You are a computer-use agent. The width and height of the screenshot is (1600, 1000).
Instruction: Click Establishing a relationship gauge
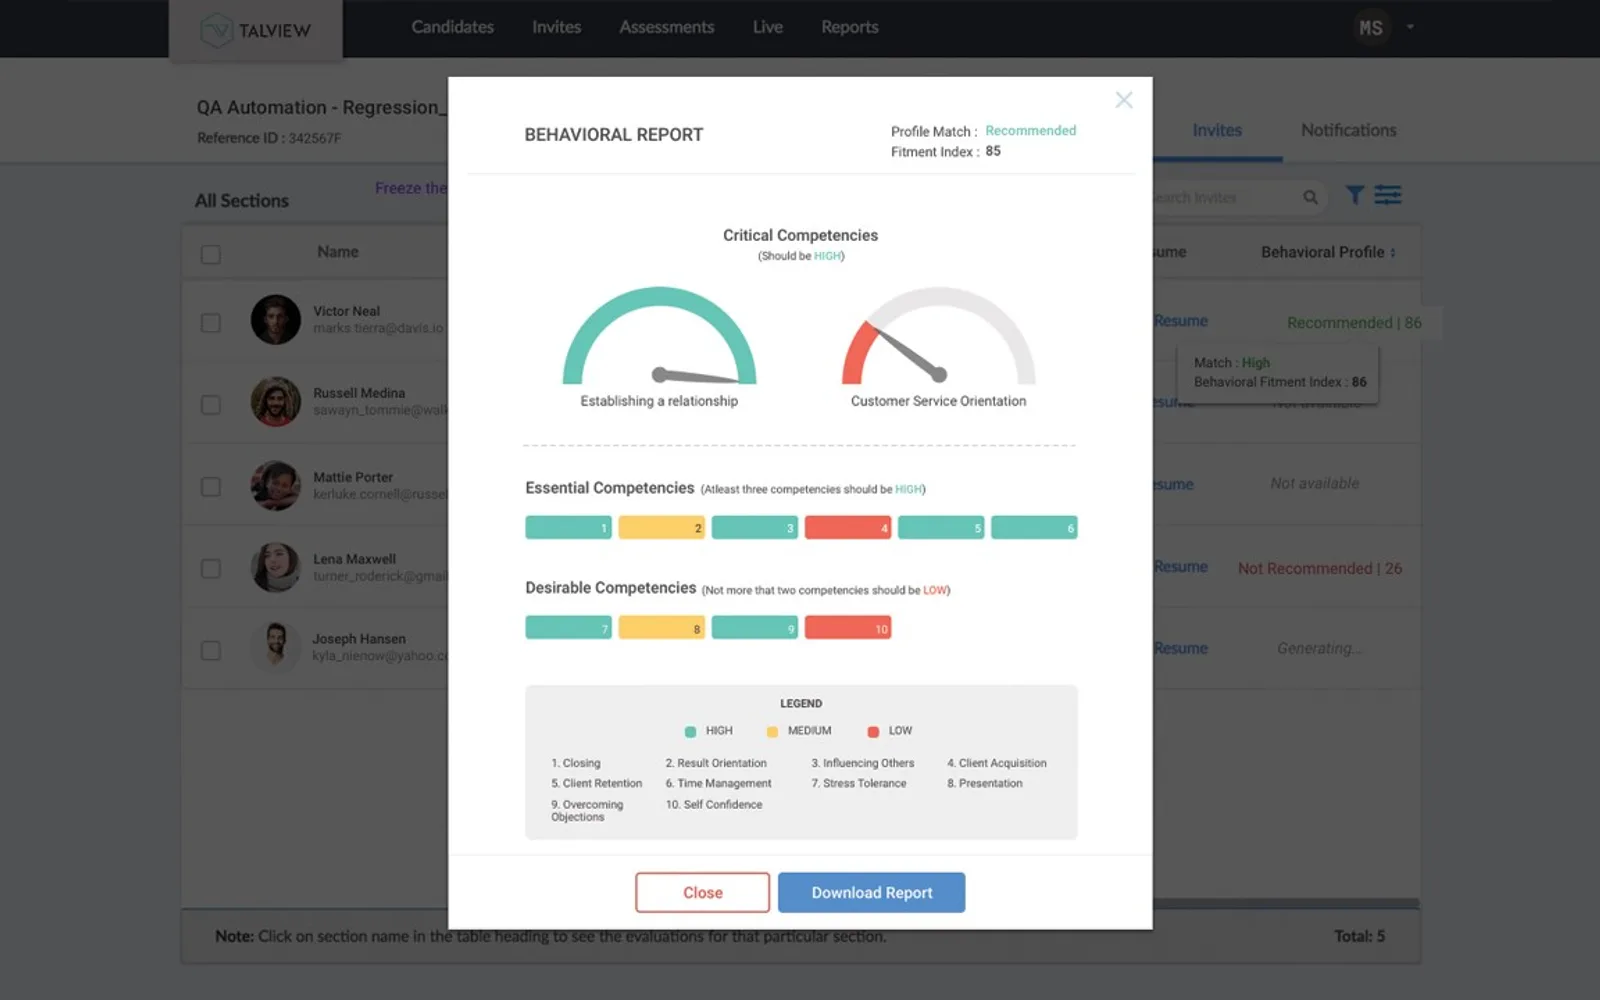pyautogui.click(x=659, y=336)
